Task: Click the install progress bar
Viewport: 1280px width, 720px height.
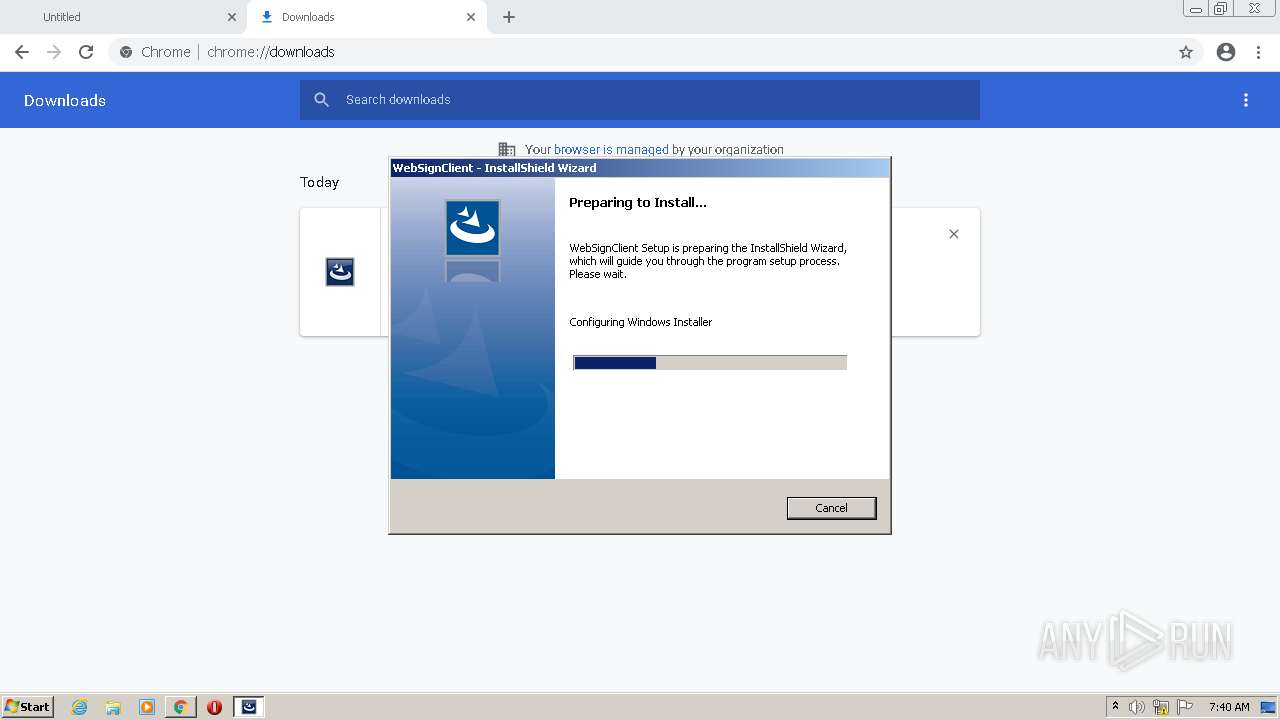Action: click(710, 363)
